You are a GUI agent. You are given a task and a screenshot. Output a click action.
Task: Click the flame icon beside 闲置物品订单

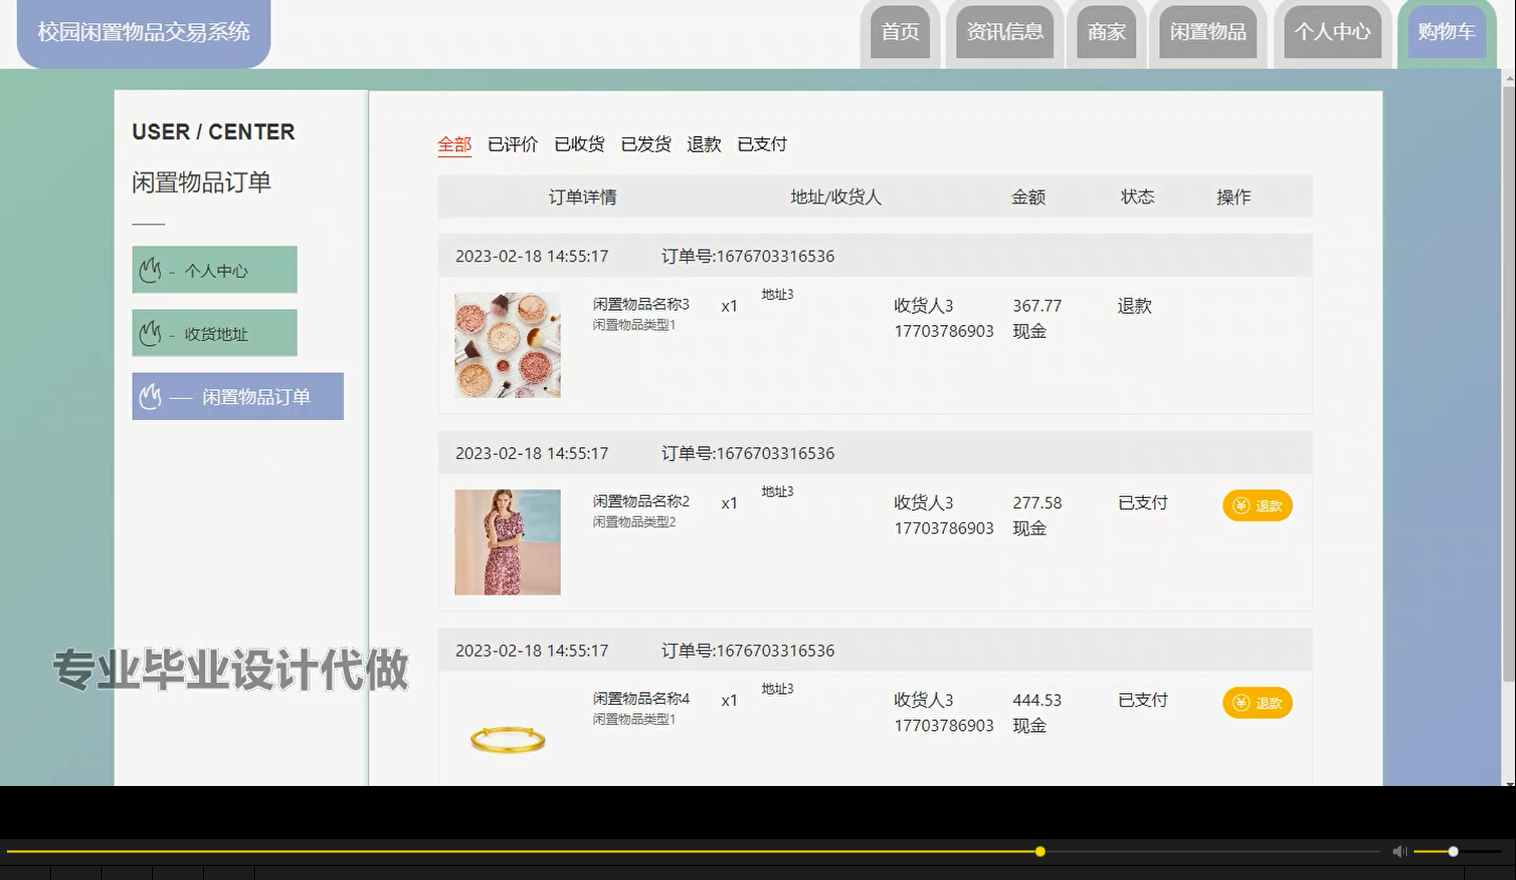[151, 396]
